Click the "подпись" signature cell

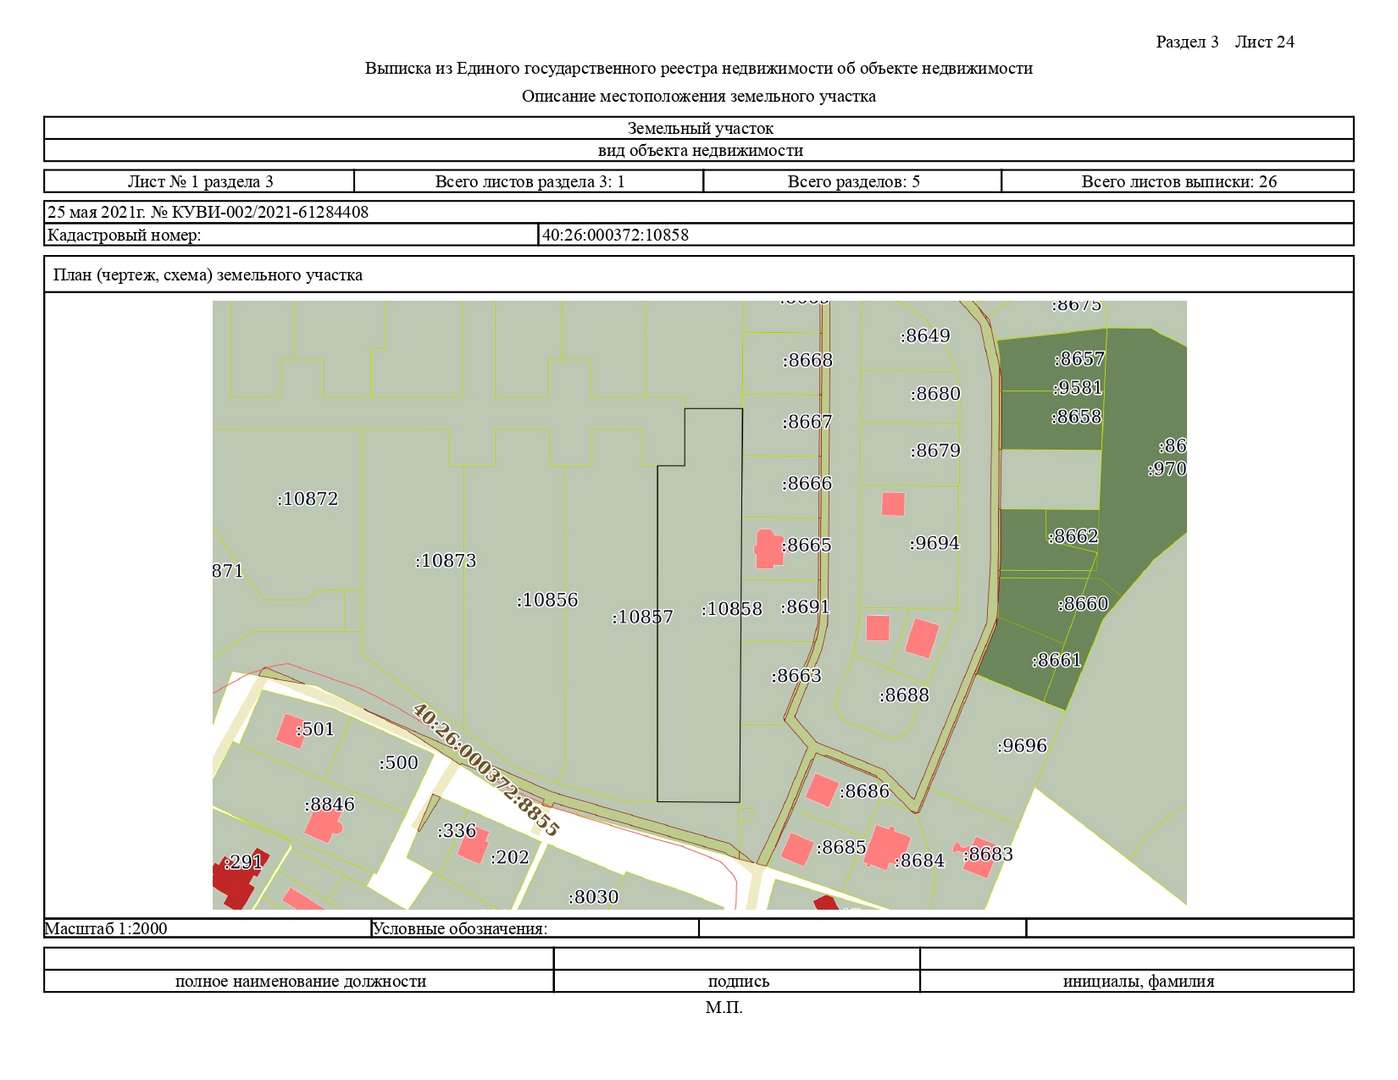pos(738,981)
